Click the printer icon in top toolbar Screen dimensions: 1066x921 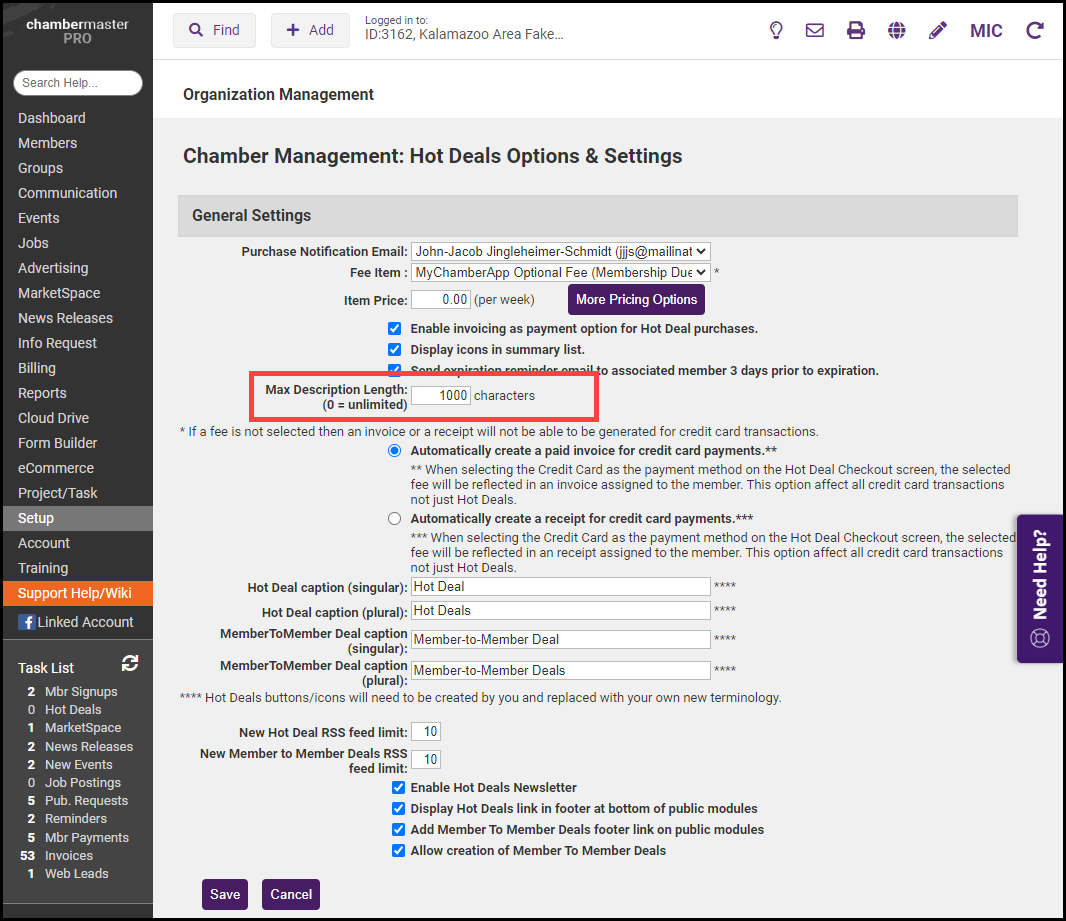pos(856,30)
